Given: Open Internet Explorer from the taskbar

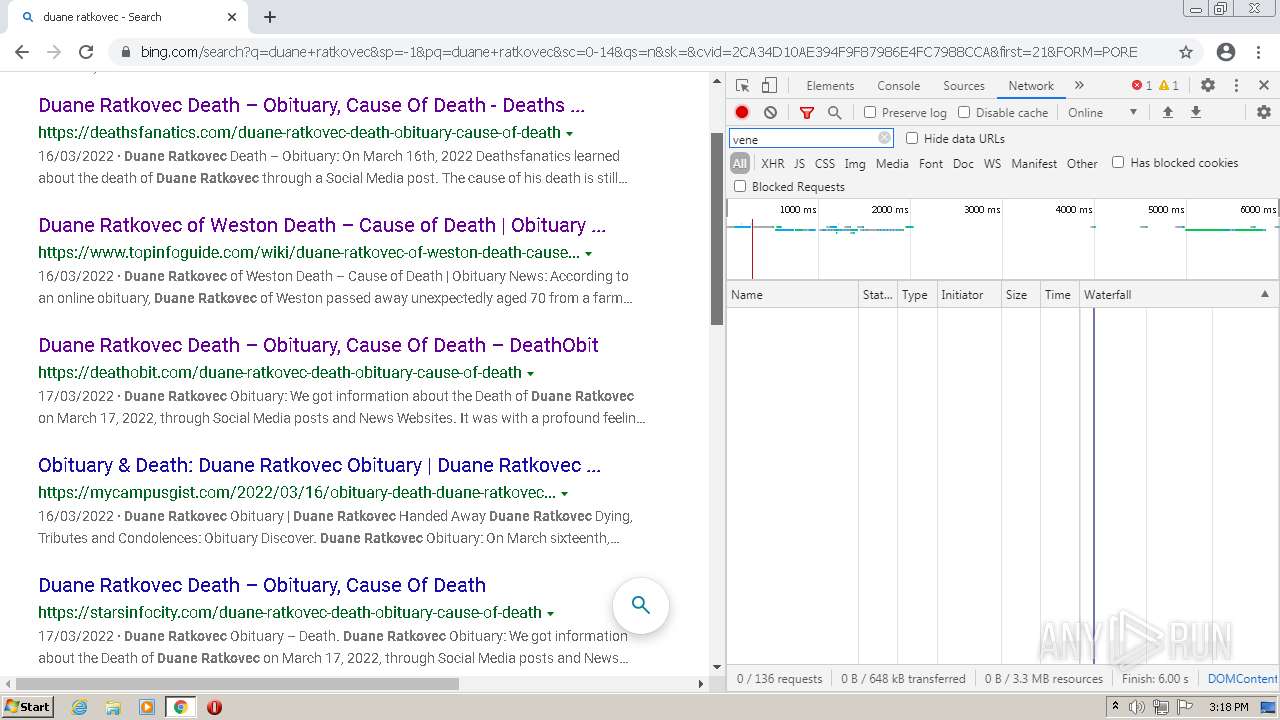Looking at the screenshot, I should pos(79,707).
